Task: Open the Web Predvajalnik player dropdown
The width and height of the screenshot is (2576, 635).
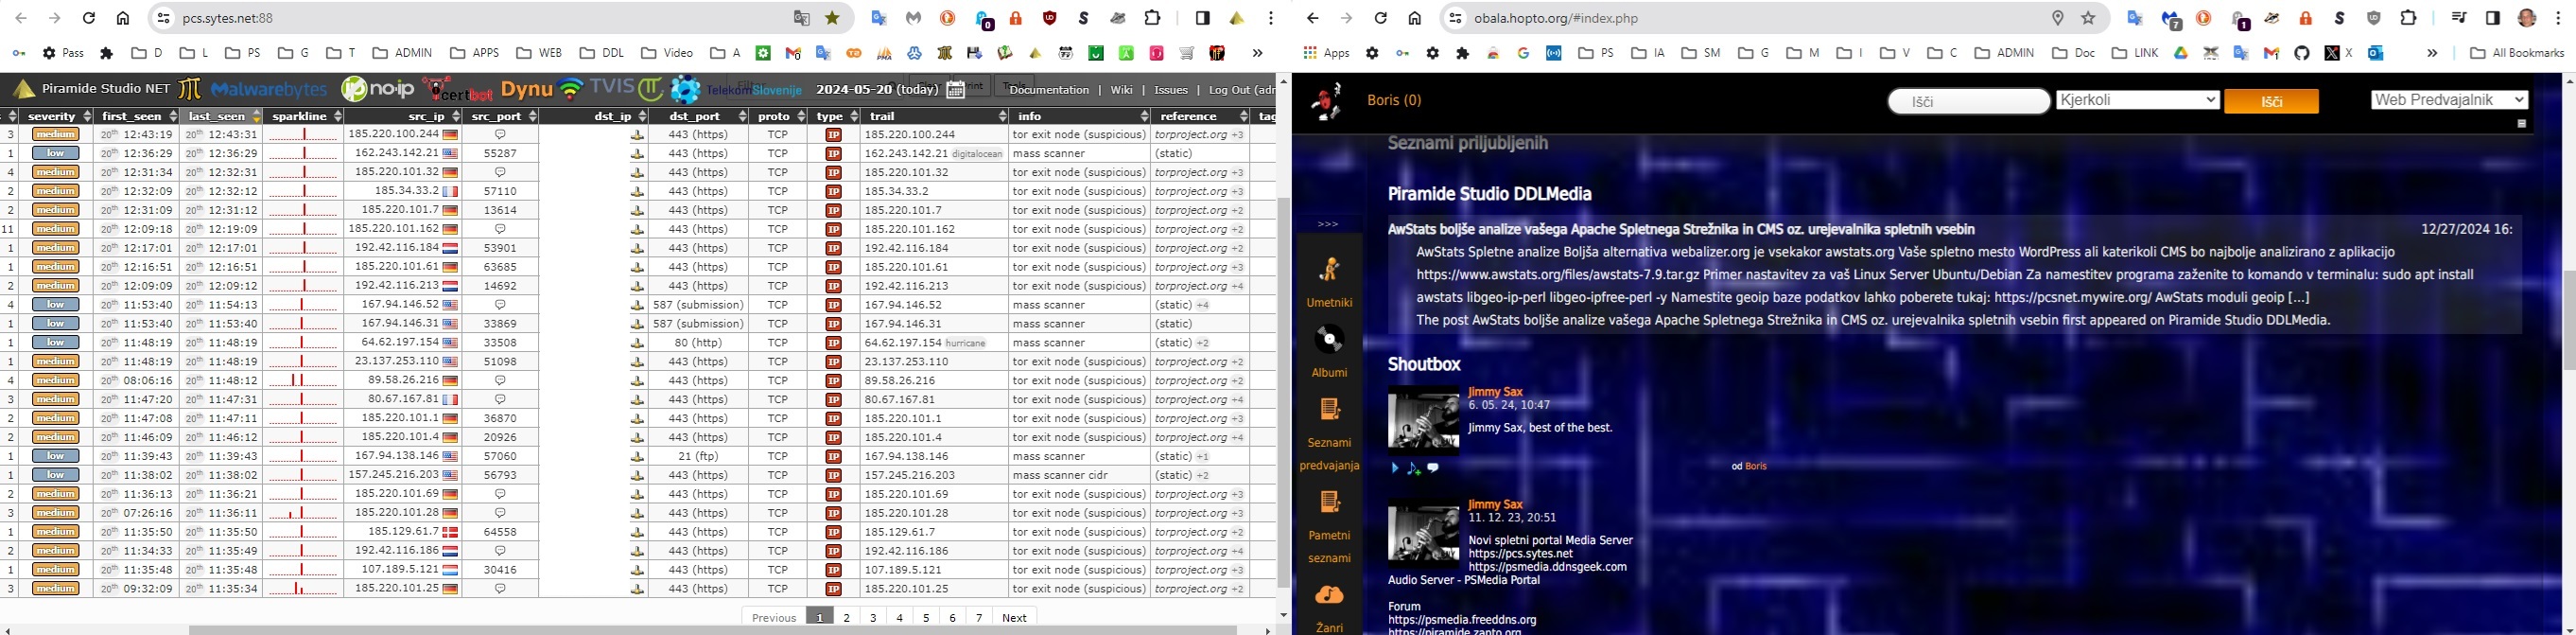Action: coord(2449,100)
